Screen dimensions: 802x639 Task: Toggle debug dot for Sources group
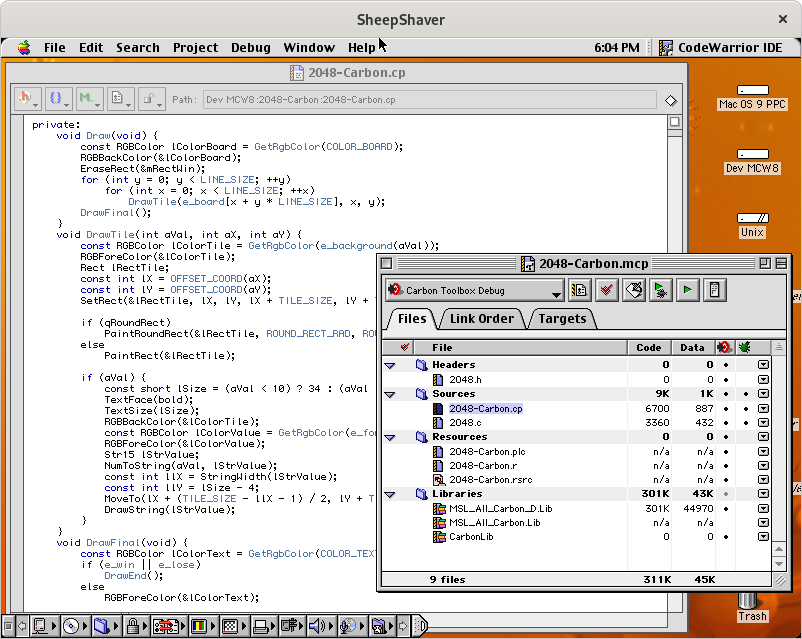[746, 394]
